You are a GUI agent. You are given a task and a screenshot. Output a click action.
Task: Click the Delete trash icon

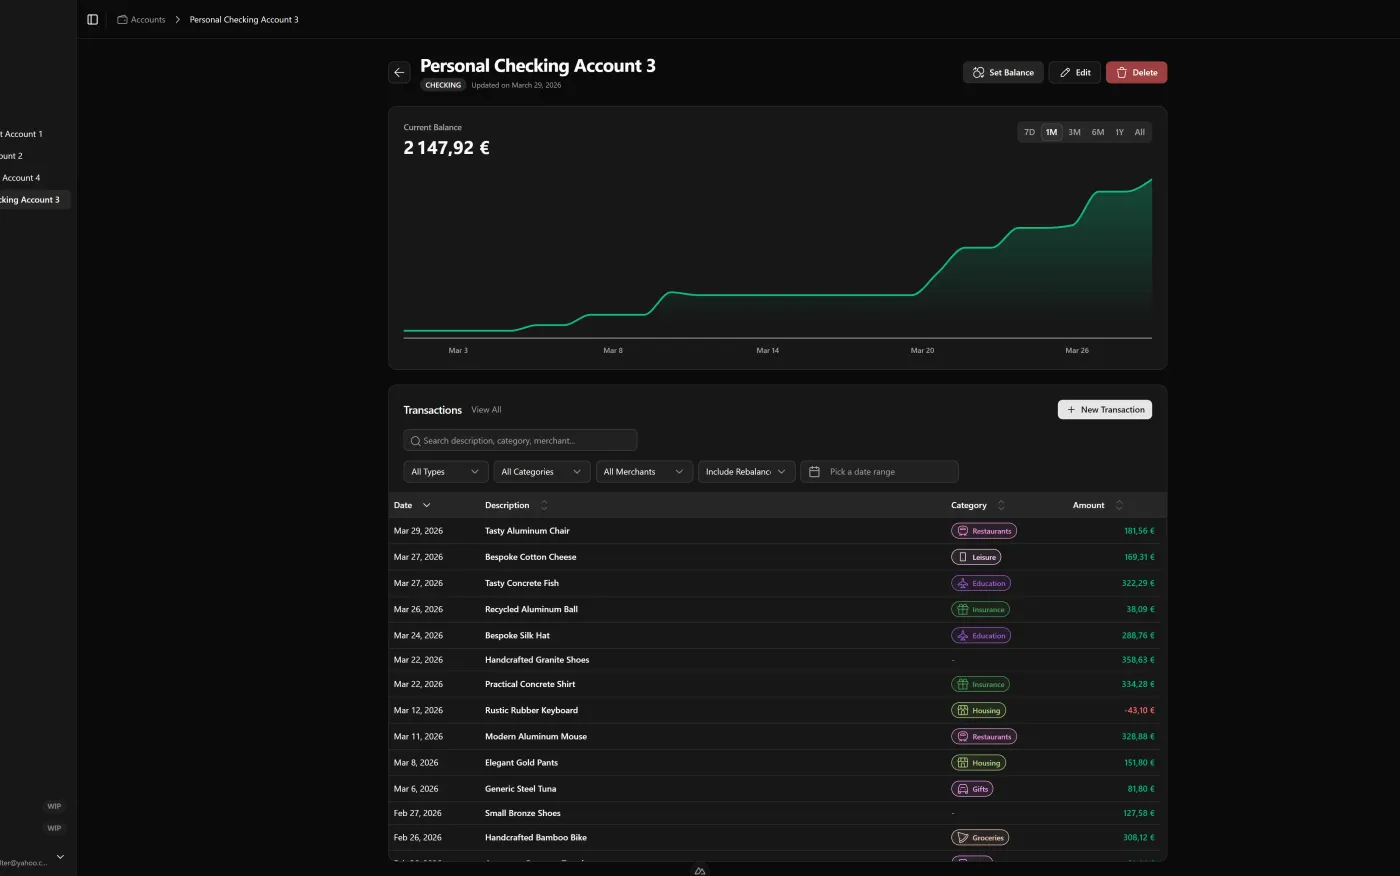[1122, 72]
